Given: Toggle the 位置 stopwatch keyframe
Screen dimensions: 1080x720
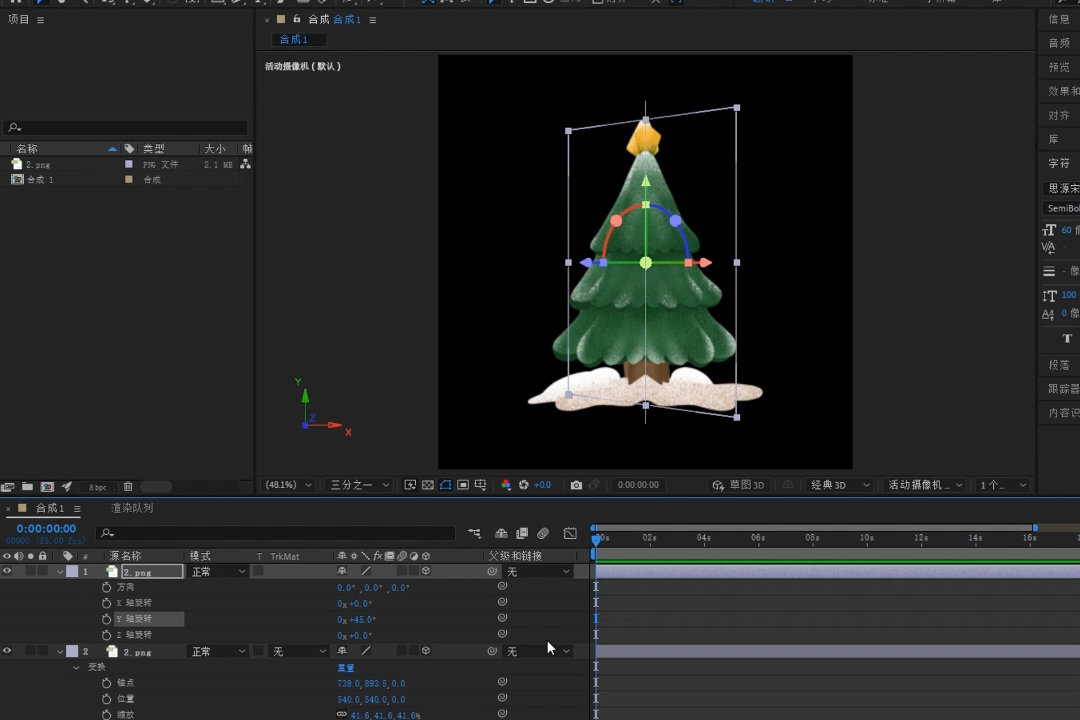Looking at the screenshot, I should tap(107, 699).
